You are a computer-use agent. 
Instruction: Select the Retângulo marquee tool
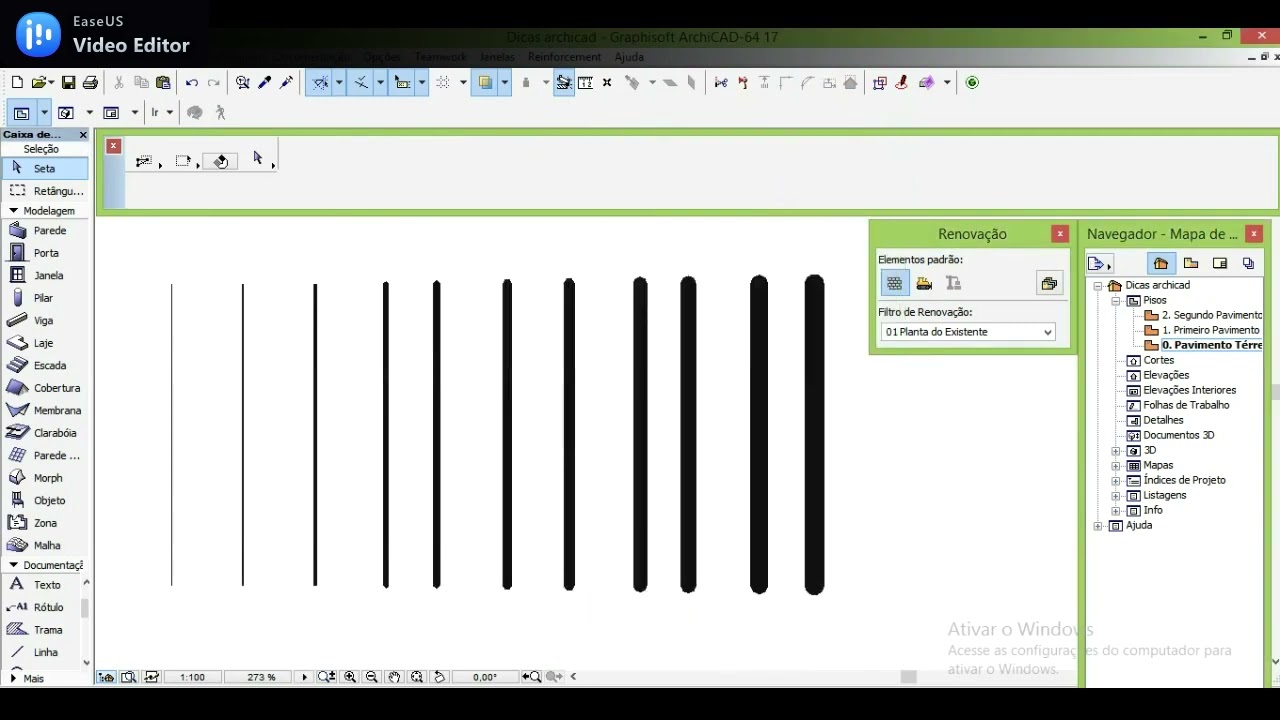[x=44, y=190]
